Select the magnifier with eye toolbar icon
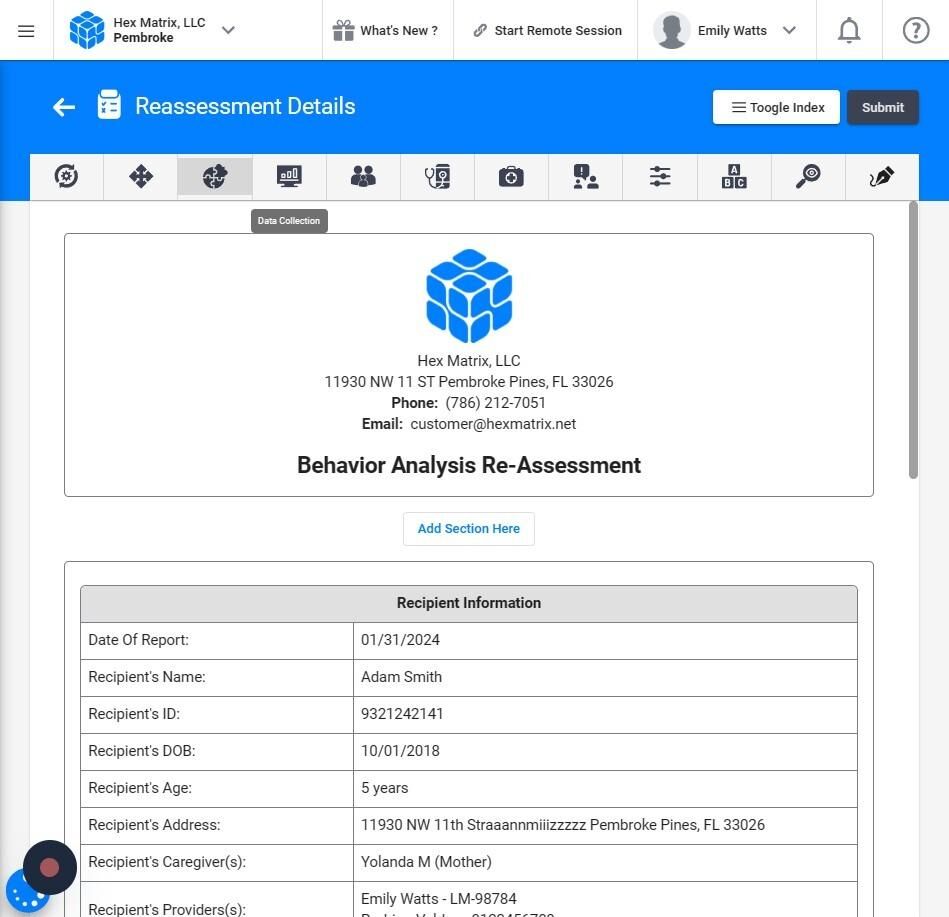The image size is (949, 917). point(807,176)
